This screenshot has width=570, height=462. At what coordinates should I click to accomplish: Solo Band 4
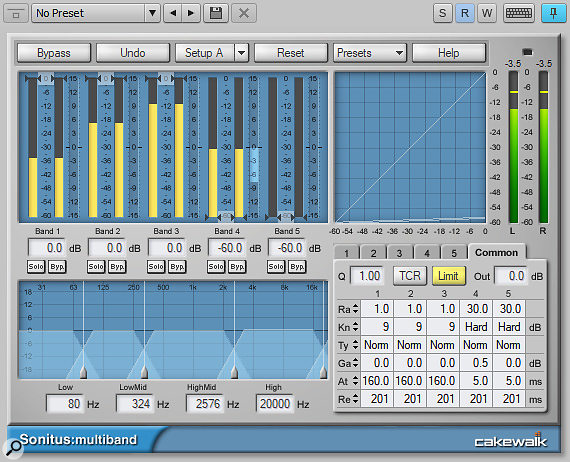(216, 267)
